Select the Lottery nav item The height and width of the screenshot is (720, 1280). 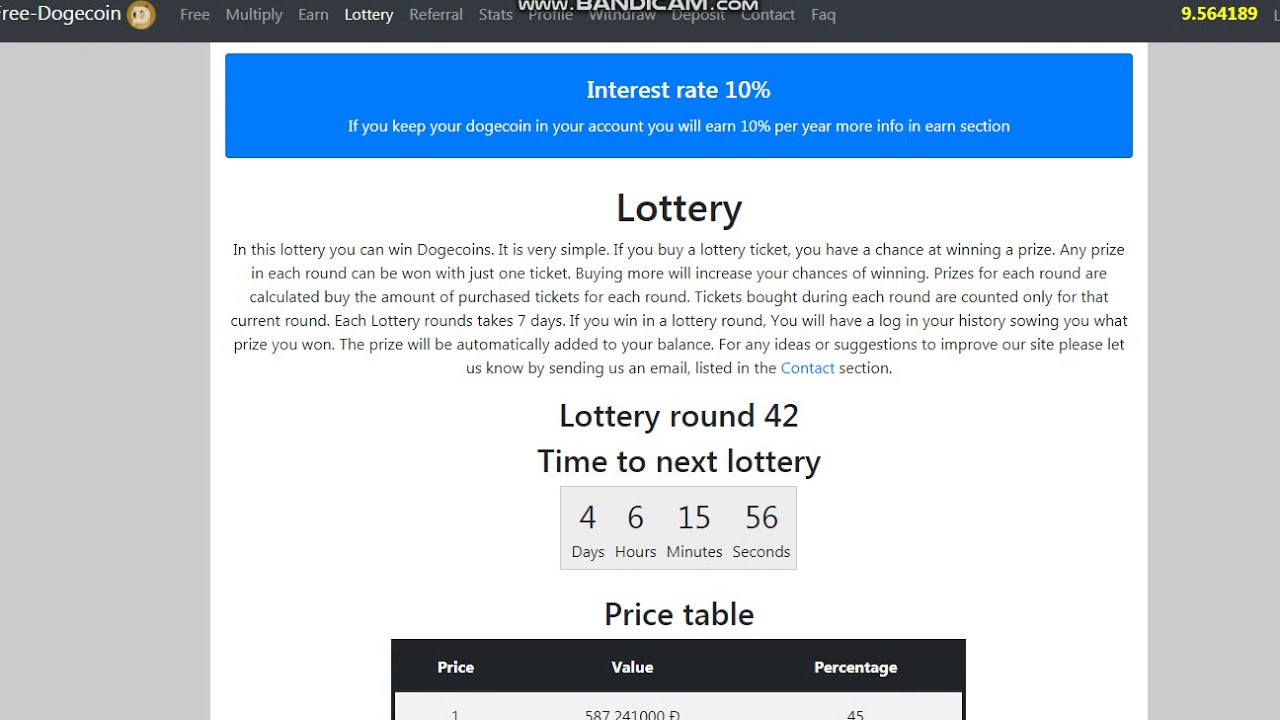tap(369, 15)
